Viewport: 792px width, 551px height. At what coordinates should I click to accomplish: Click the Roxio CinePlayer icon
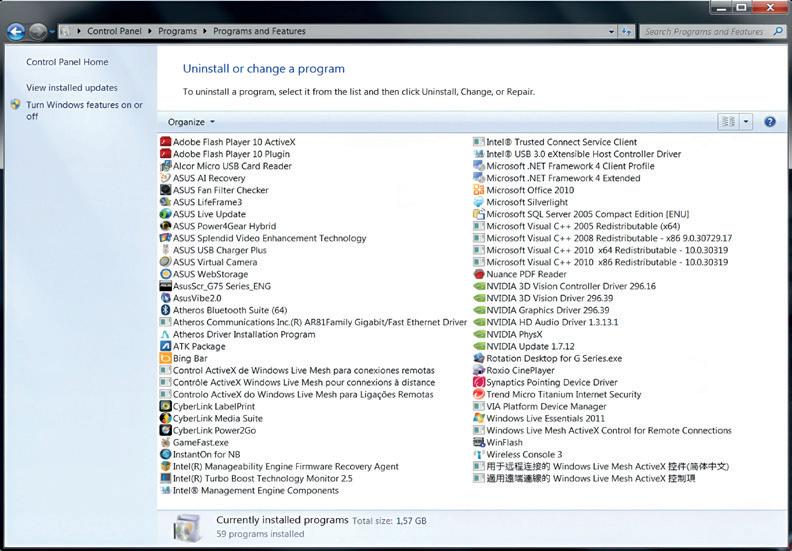coord(478,370)
